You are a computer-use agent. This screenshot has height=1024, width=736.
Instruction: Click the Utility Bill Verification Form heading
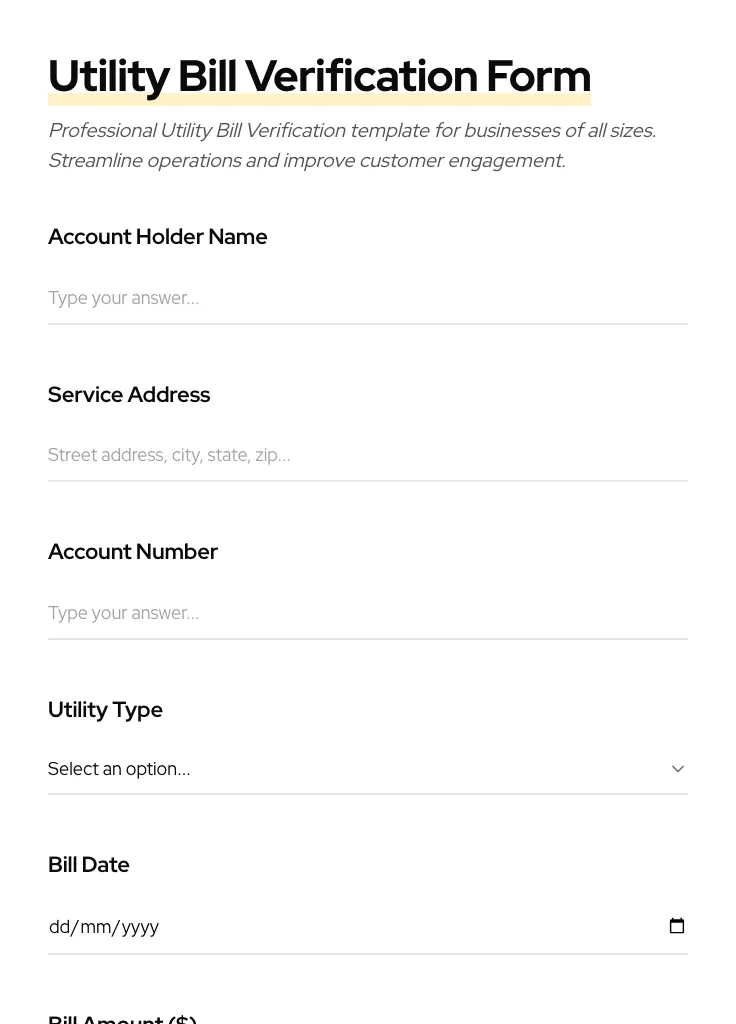pyautogui.click(x=319, y=75)
